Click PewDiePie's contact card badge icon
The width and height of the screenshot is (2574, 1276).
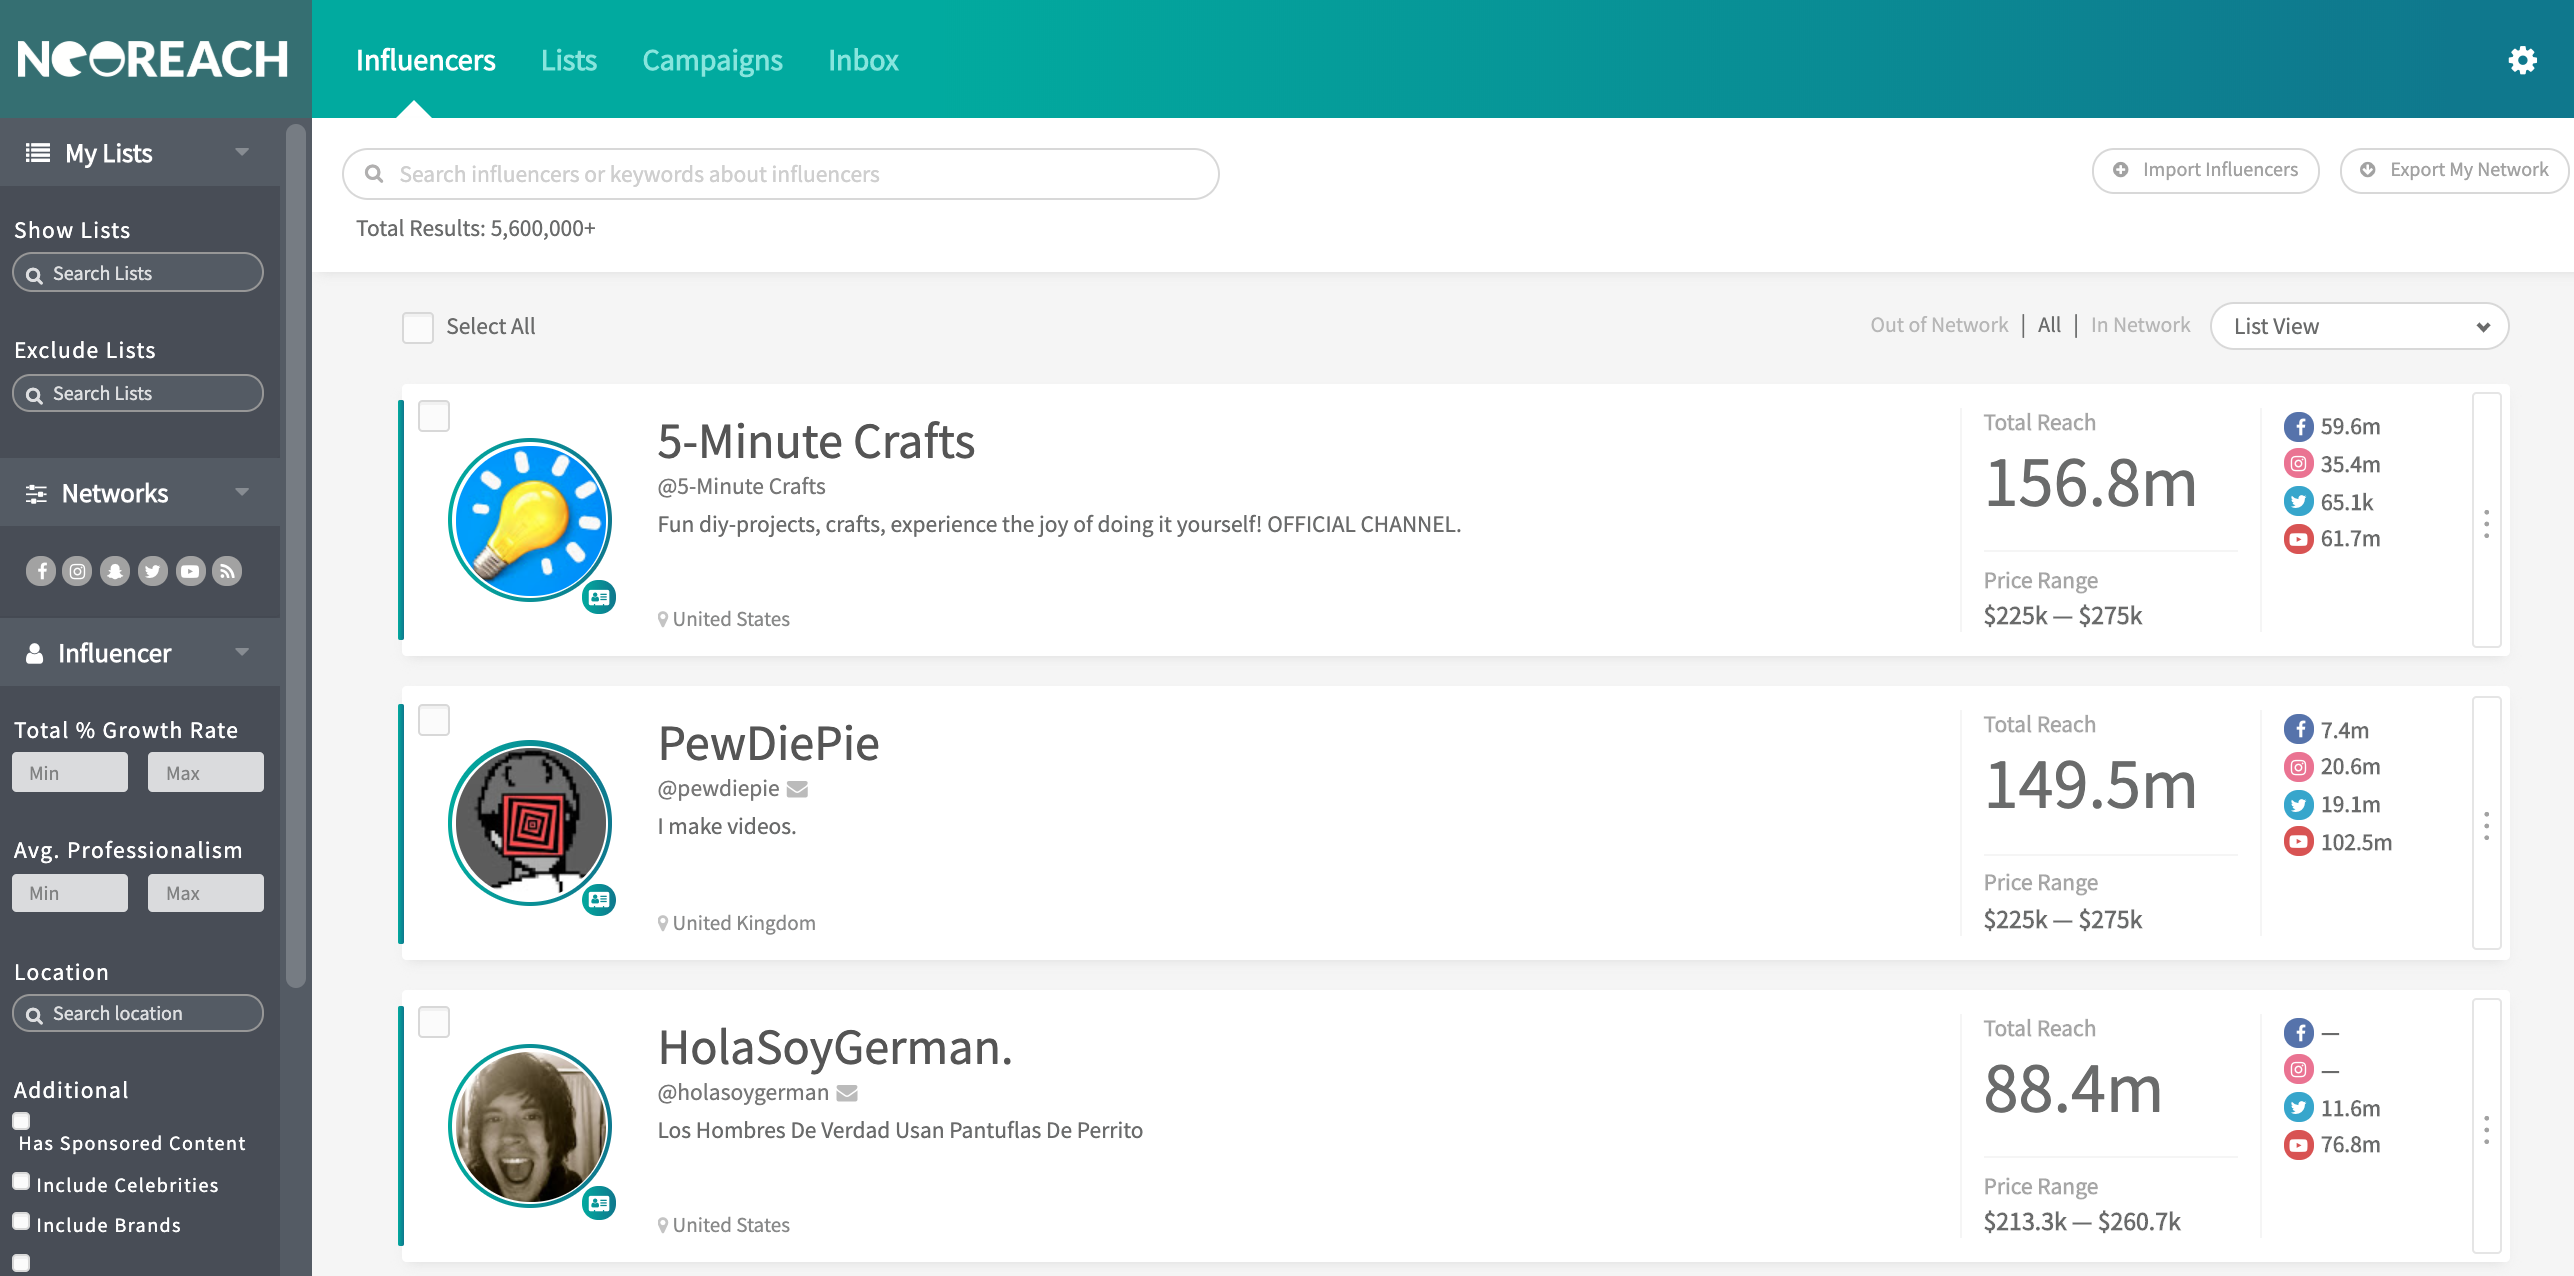click(599, 900)
